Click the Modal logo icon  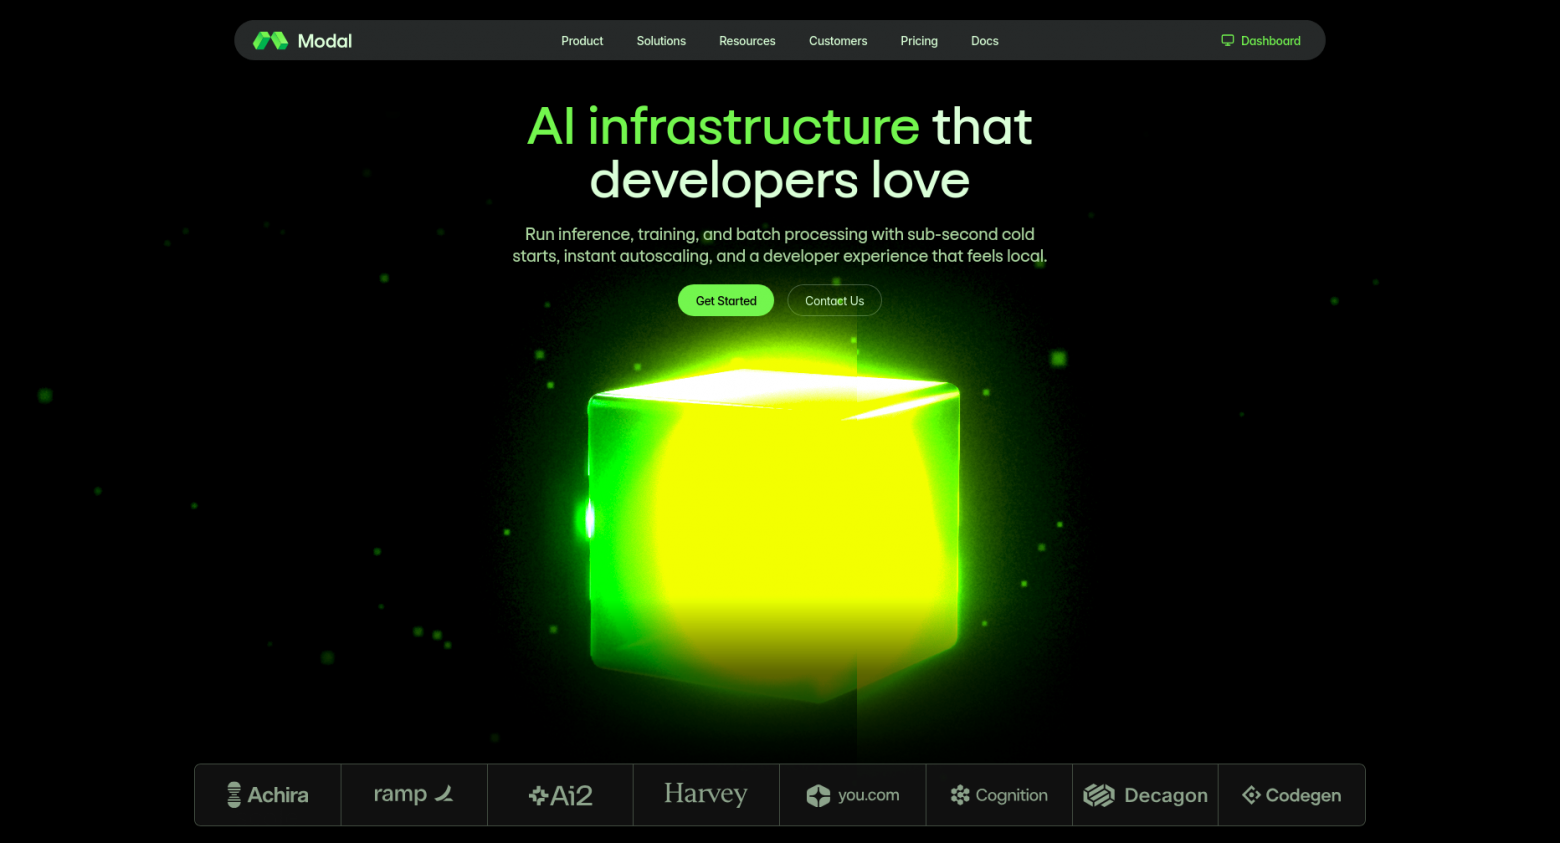click(270, 41)
